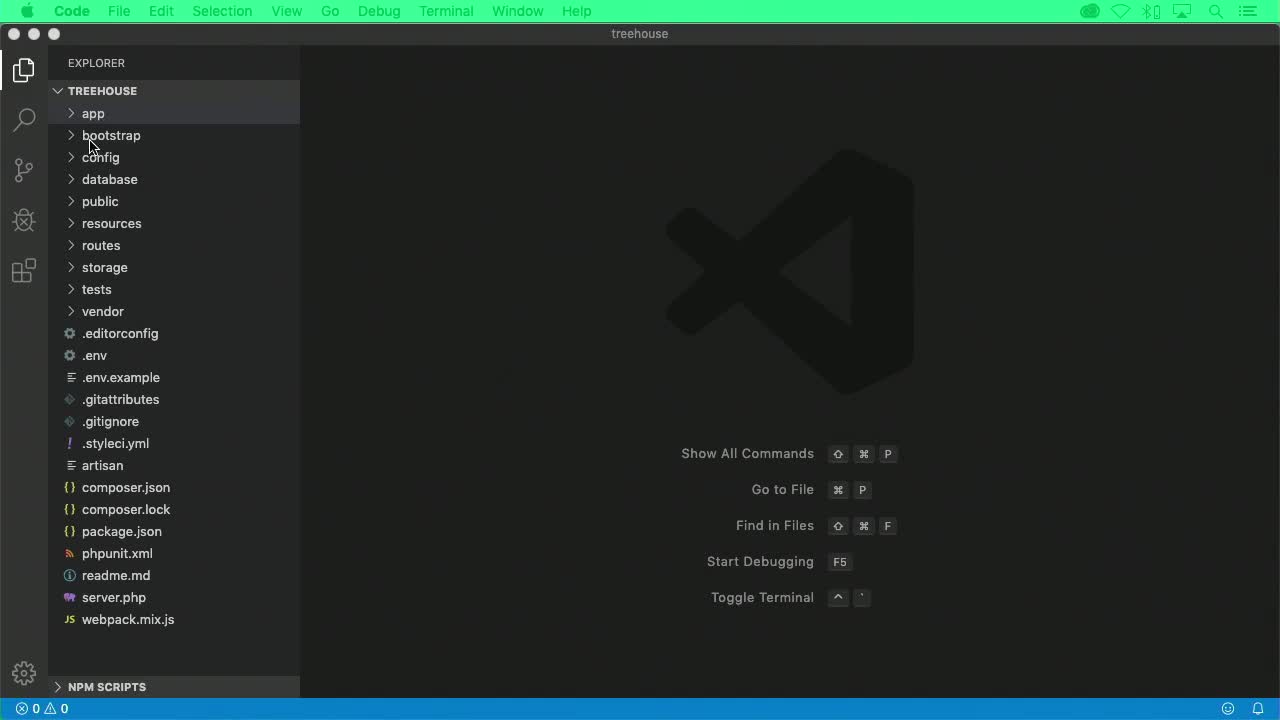This screenshot has height=720, width=1280.
Task: Open the Go menu
Action: pyautogui.click(x=330, y=11)
